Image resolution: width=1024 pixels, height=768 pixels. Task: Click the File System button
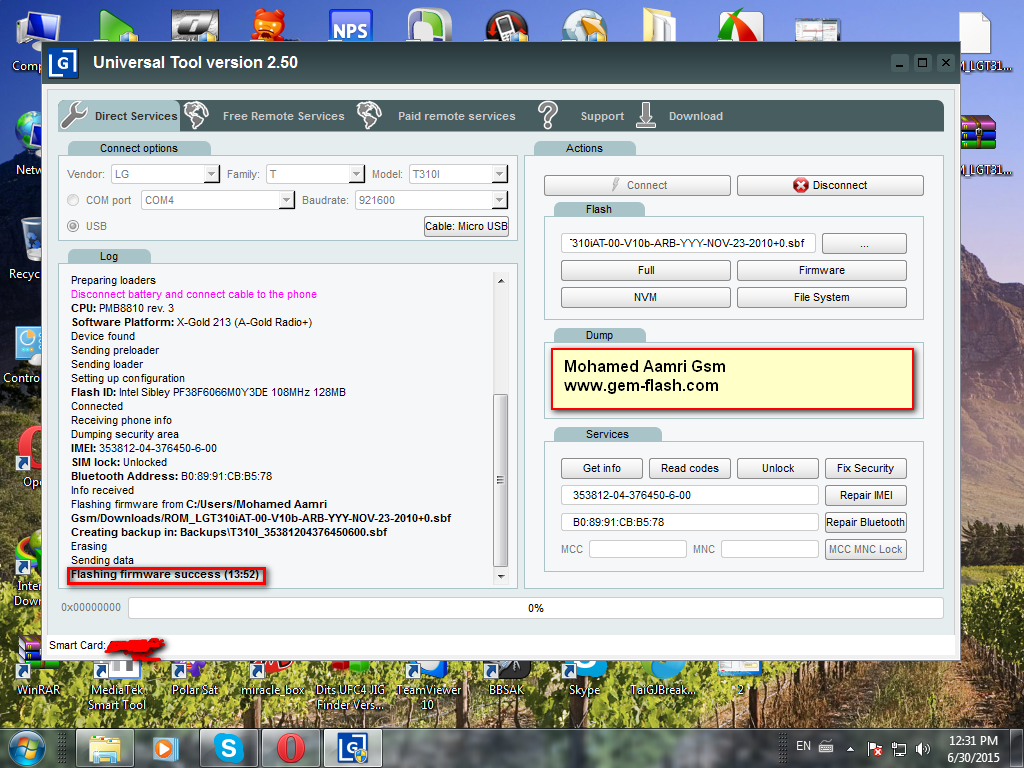[822, 297]
